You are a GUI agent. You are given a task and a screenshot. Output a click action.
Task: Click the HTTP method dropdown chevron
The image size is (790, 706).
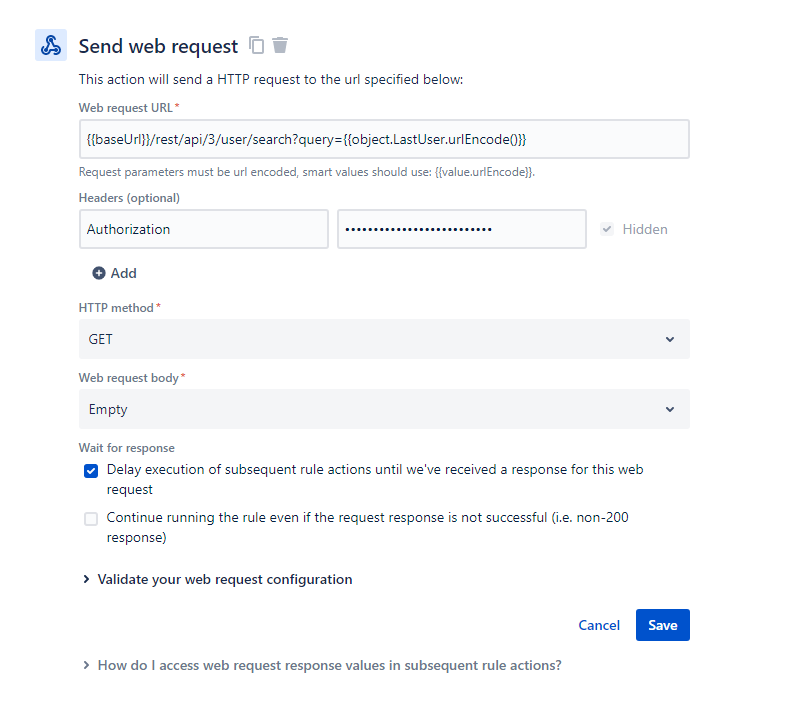tap(670, 340)
